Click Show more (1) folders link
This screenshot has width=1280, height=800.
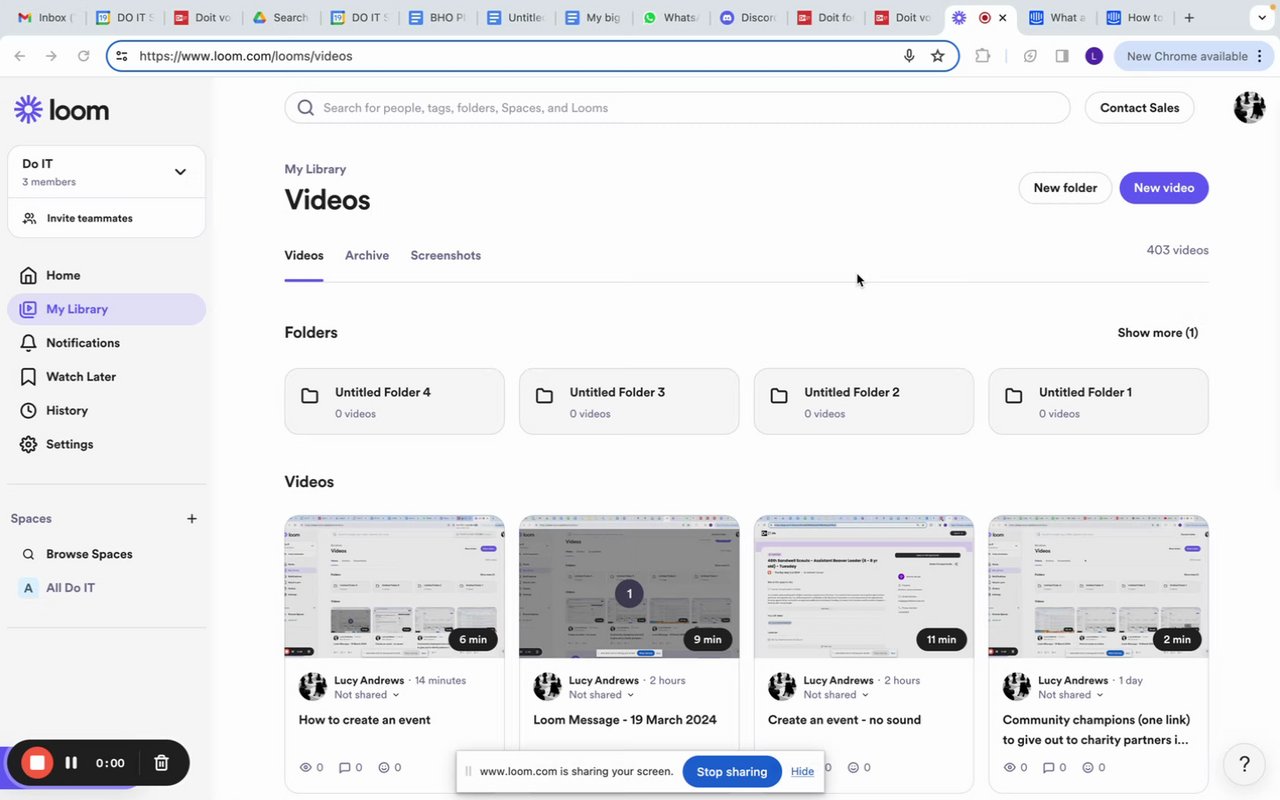[x=1158, y=333]
